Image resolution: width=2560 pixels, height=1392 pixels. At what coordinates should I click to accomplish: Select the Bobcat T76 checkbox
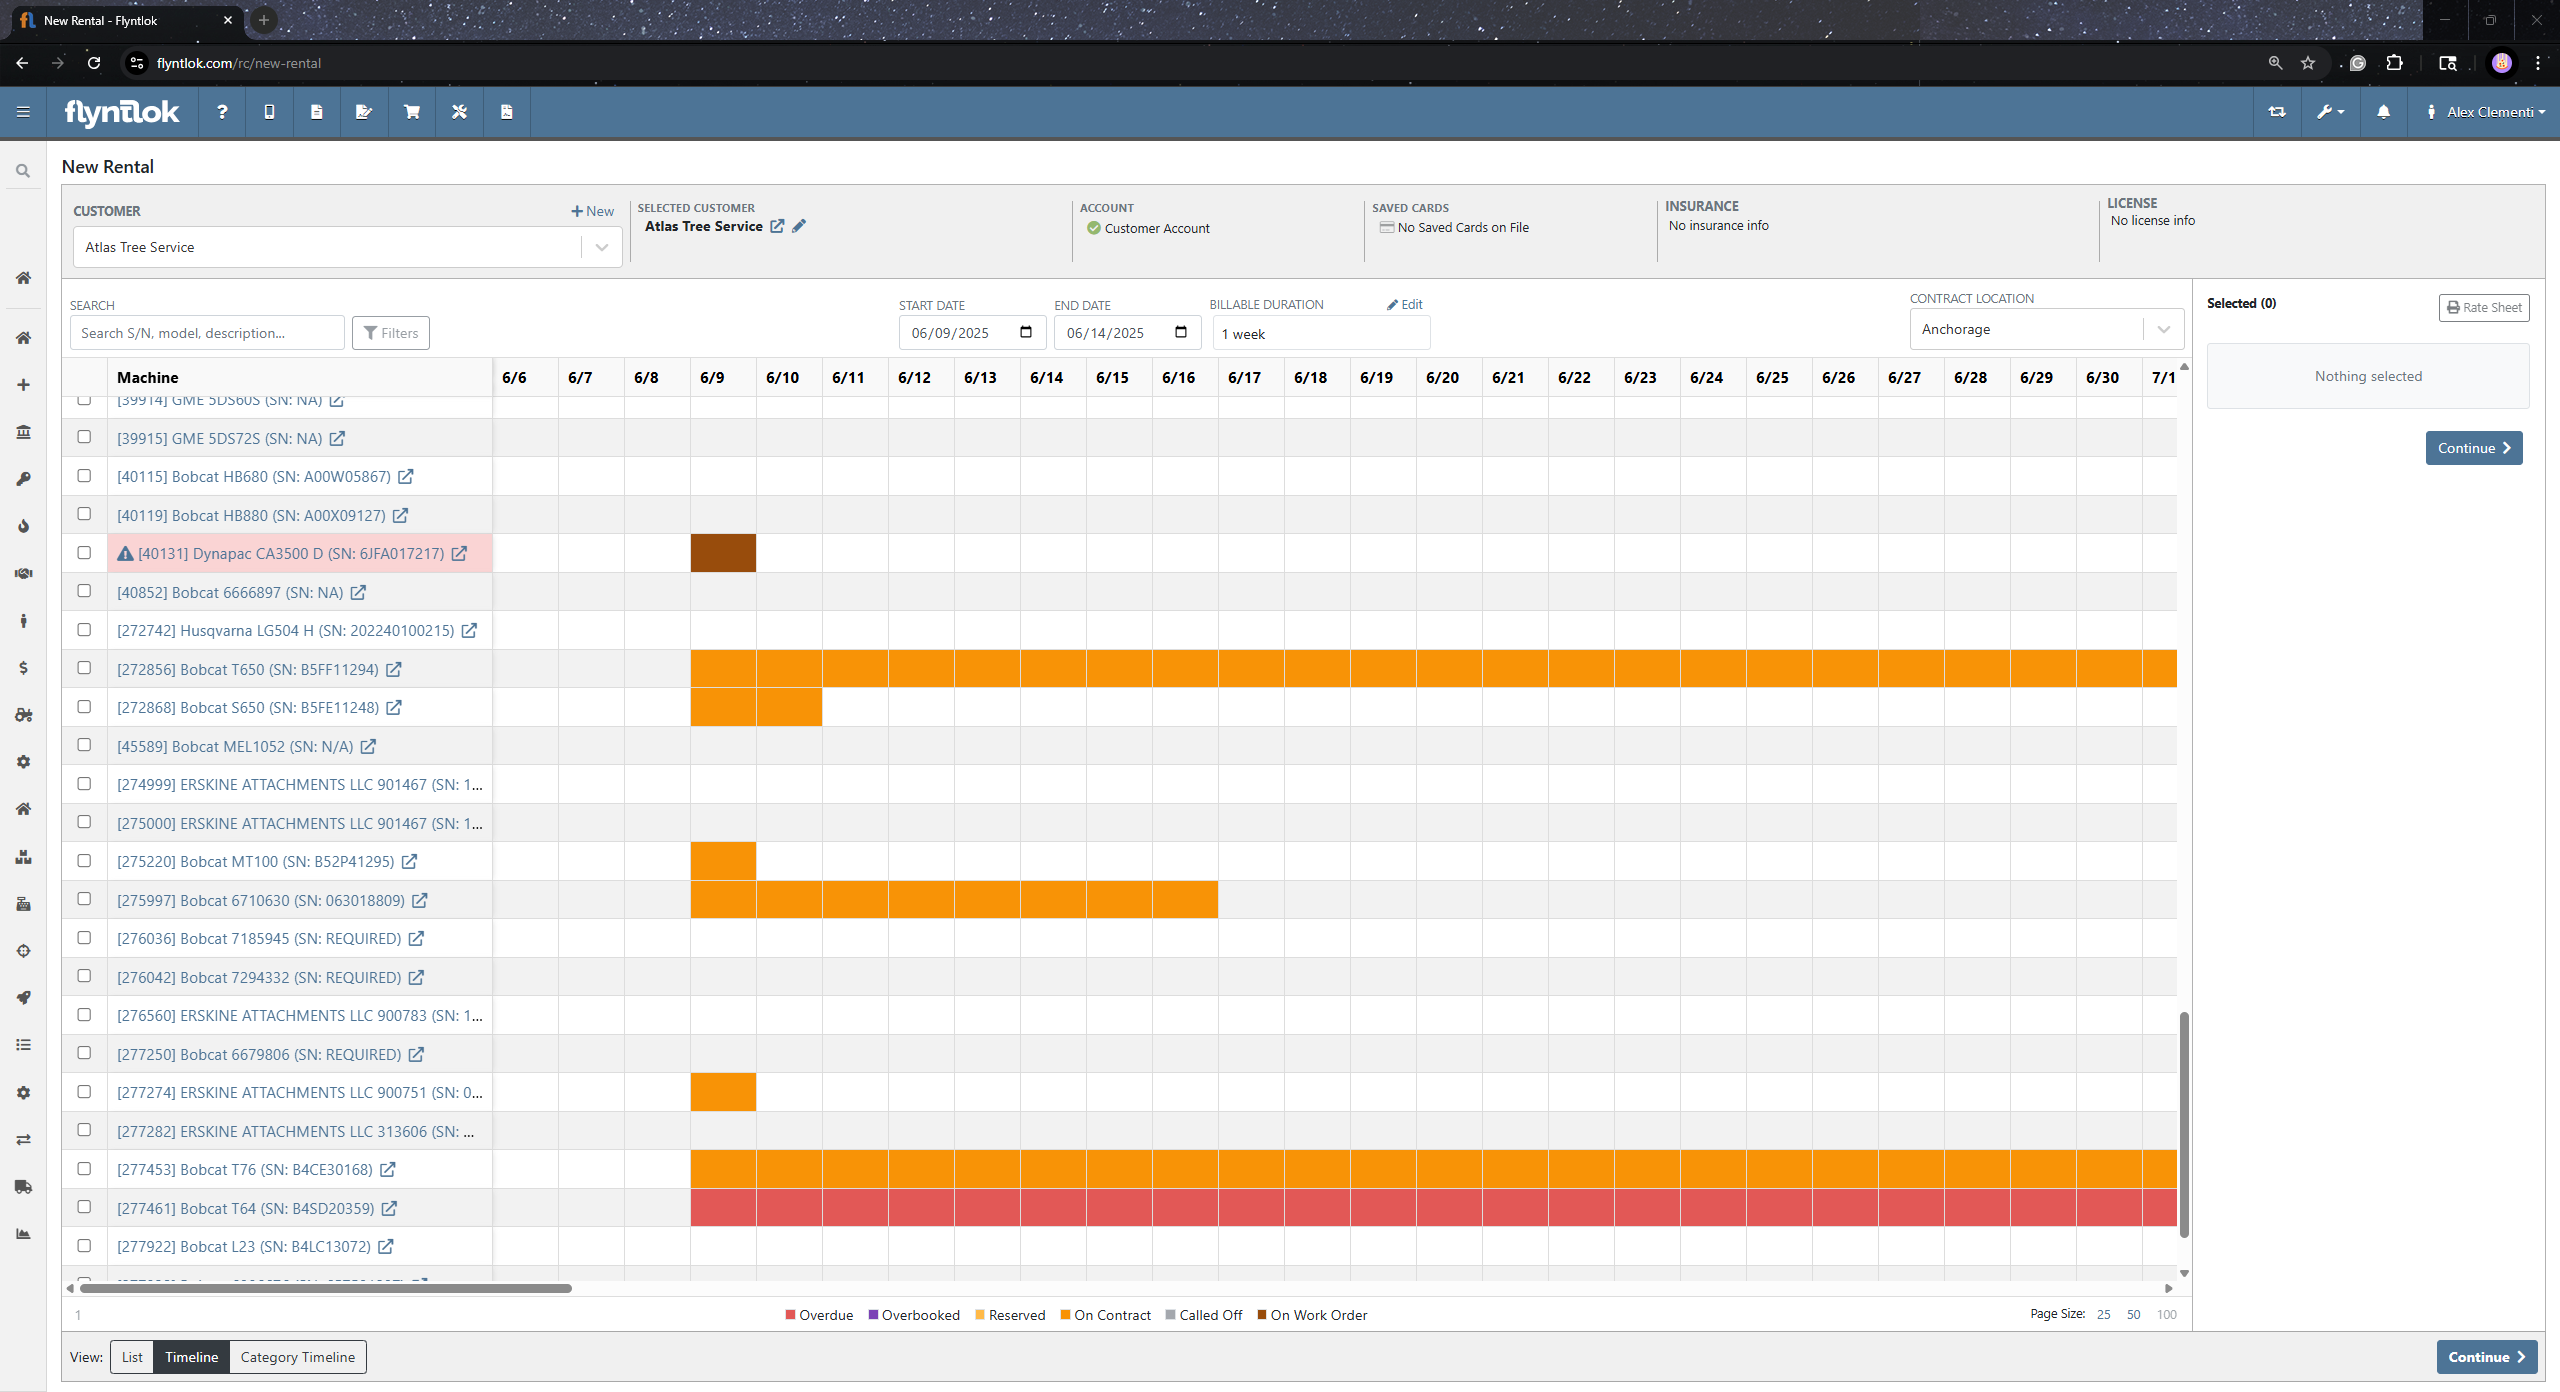(84, 1169)
